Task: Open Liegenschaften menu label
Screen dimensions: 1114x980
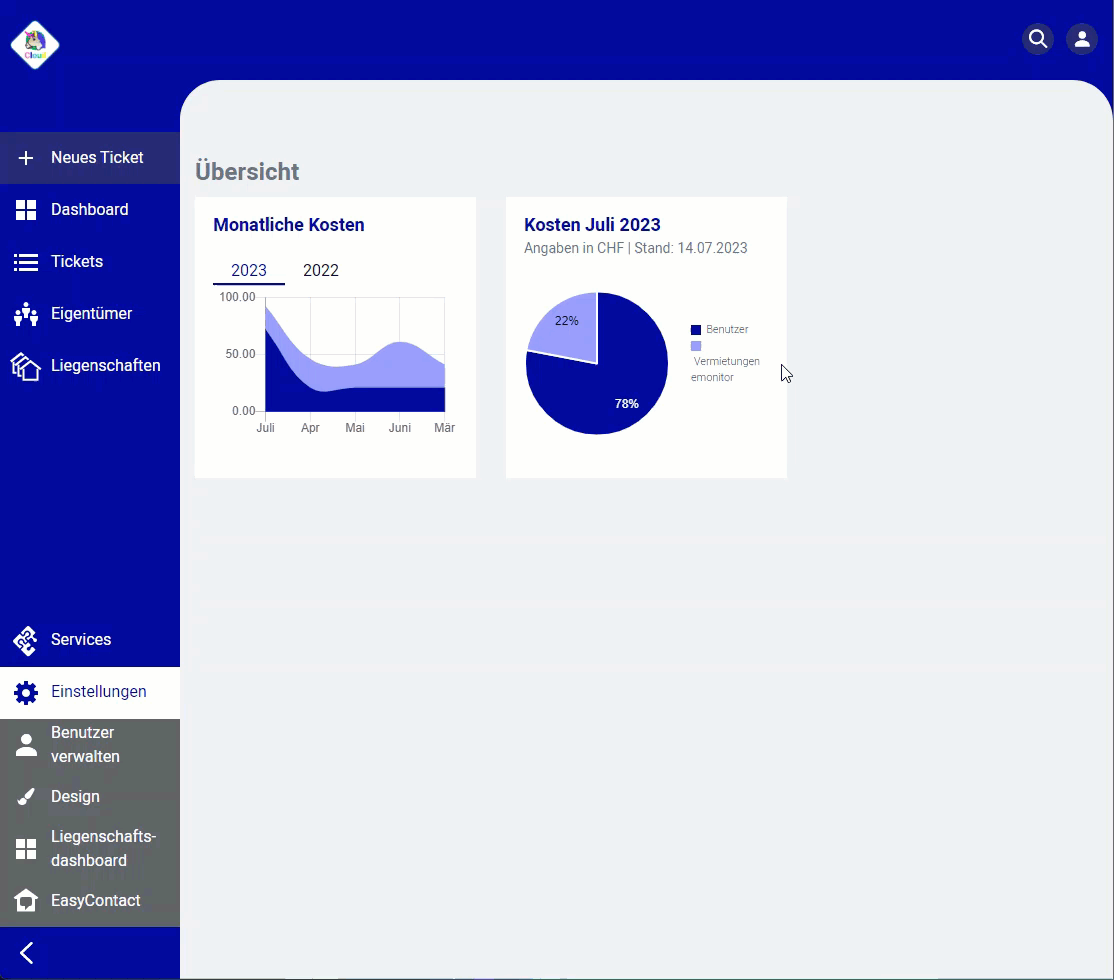Action: pyautogui.click(x=106, y=365)
